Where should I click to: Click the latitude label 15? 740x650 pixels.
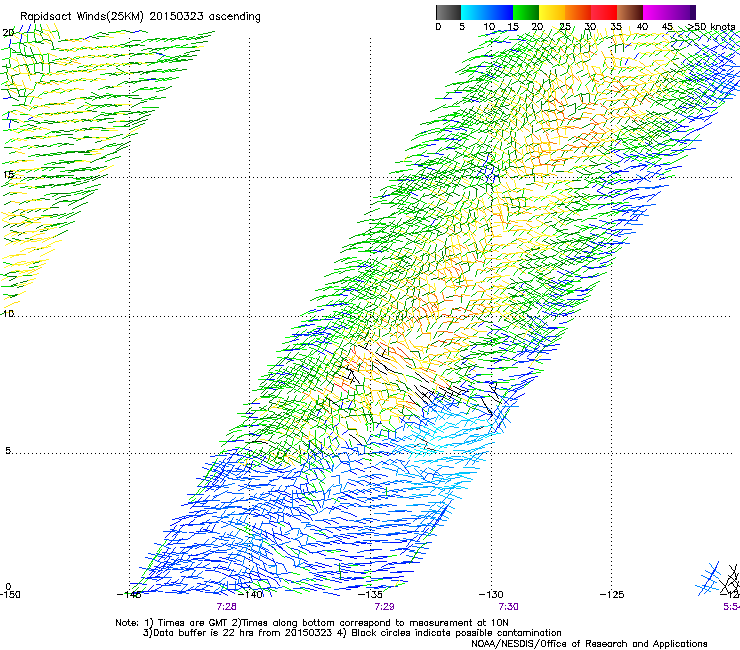8,175
